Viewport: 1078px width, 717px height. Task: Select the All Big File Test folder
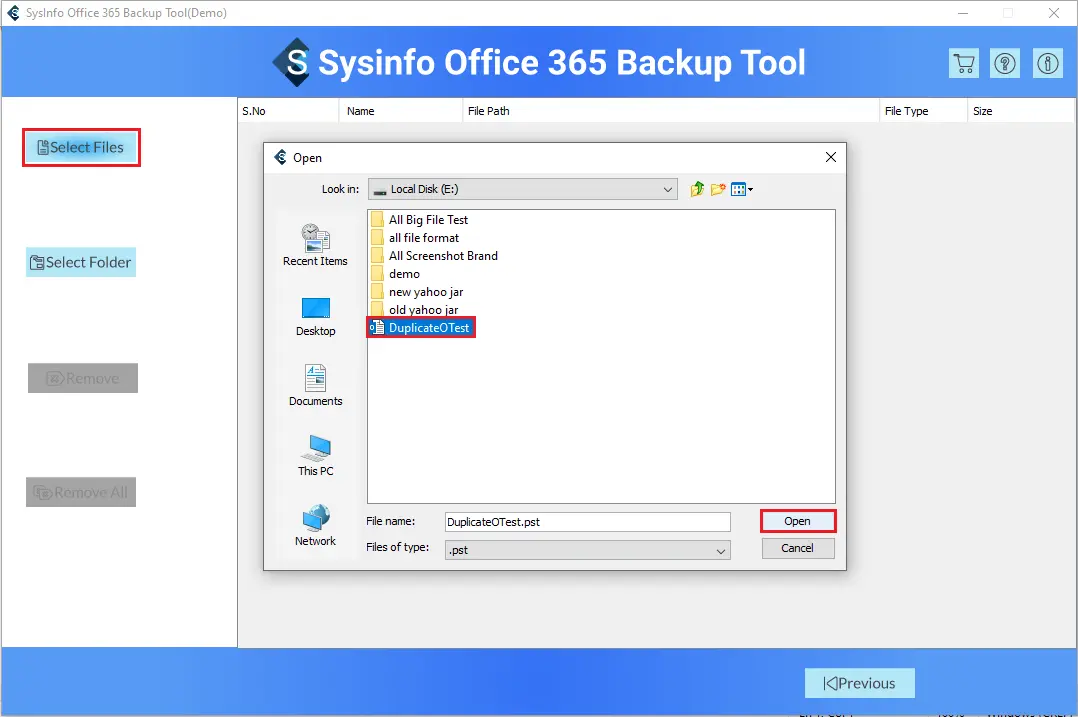[x=420, y=220]
